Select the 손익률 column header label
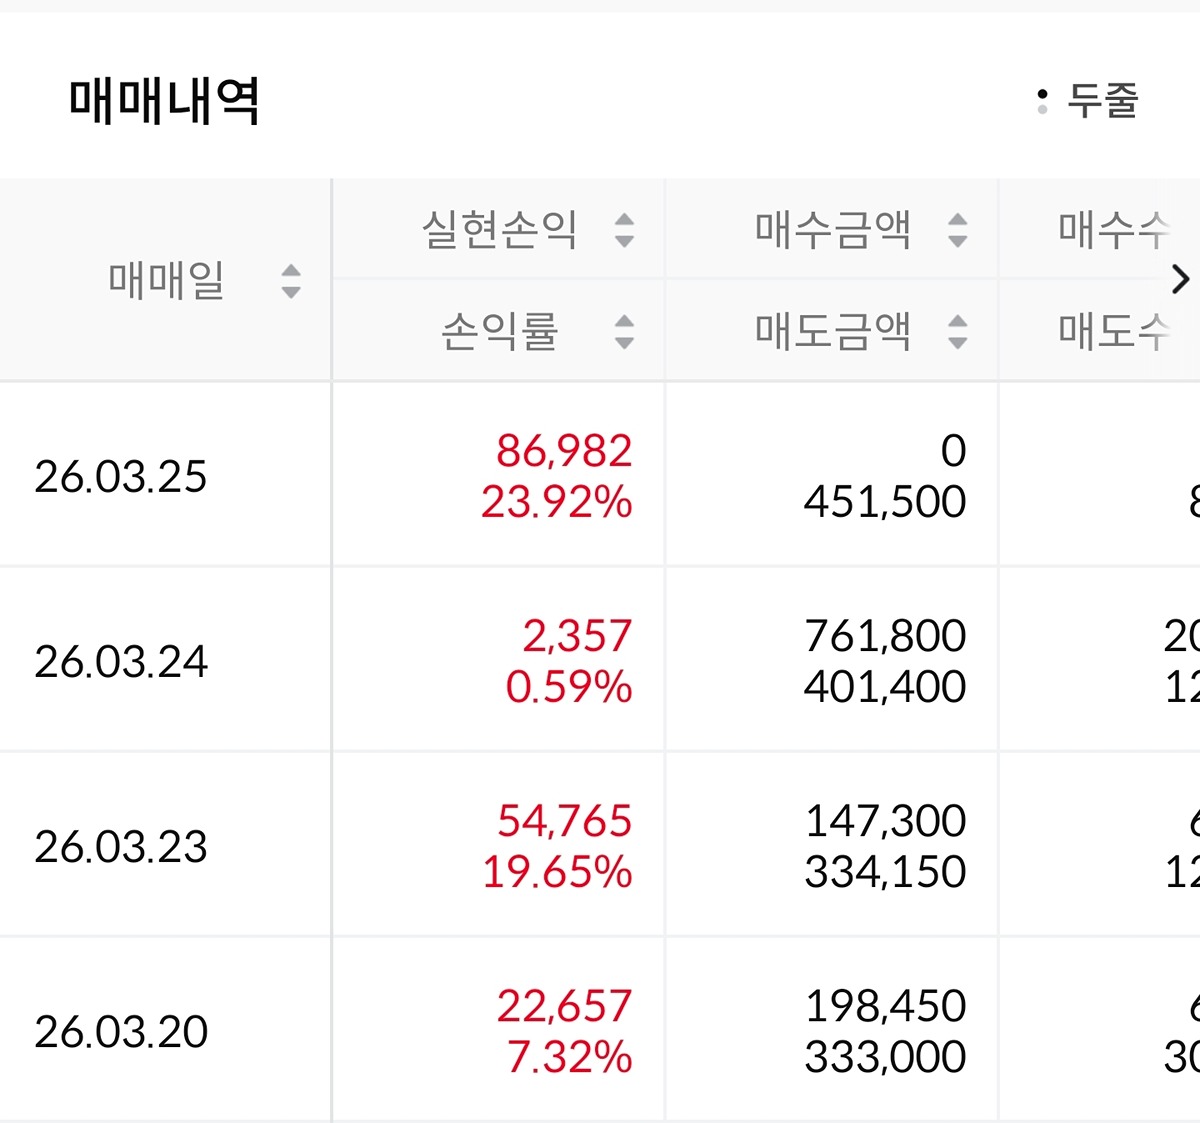The height and width of the screenshot is (1123, 1200). click(499, 331)
